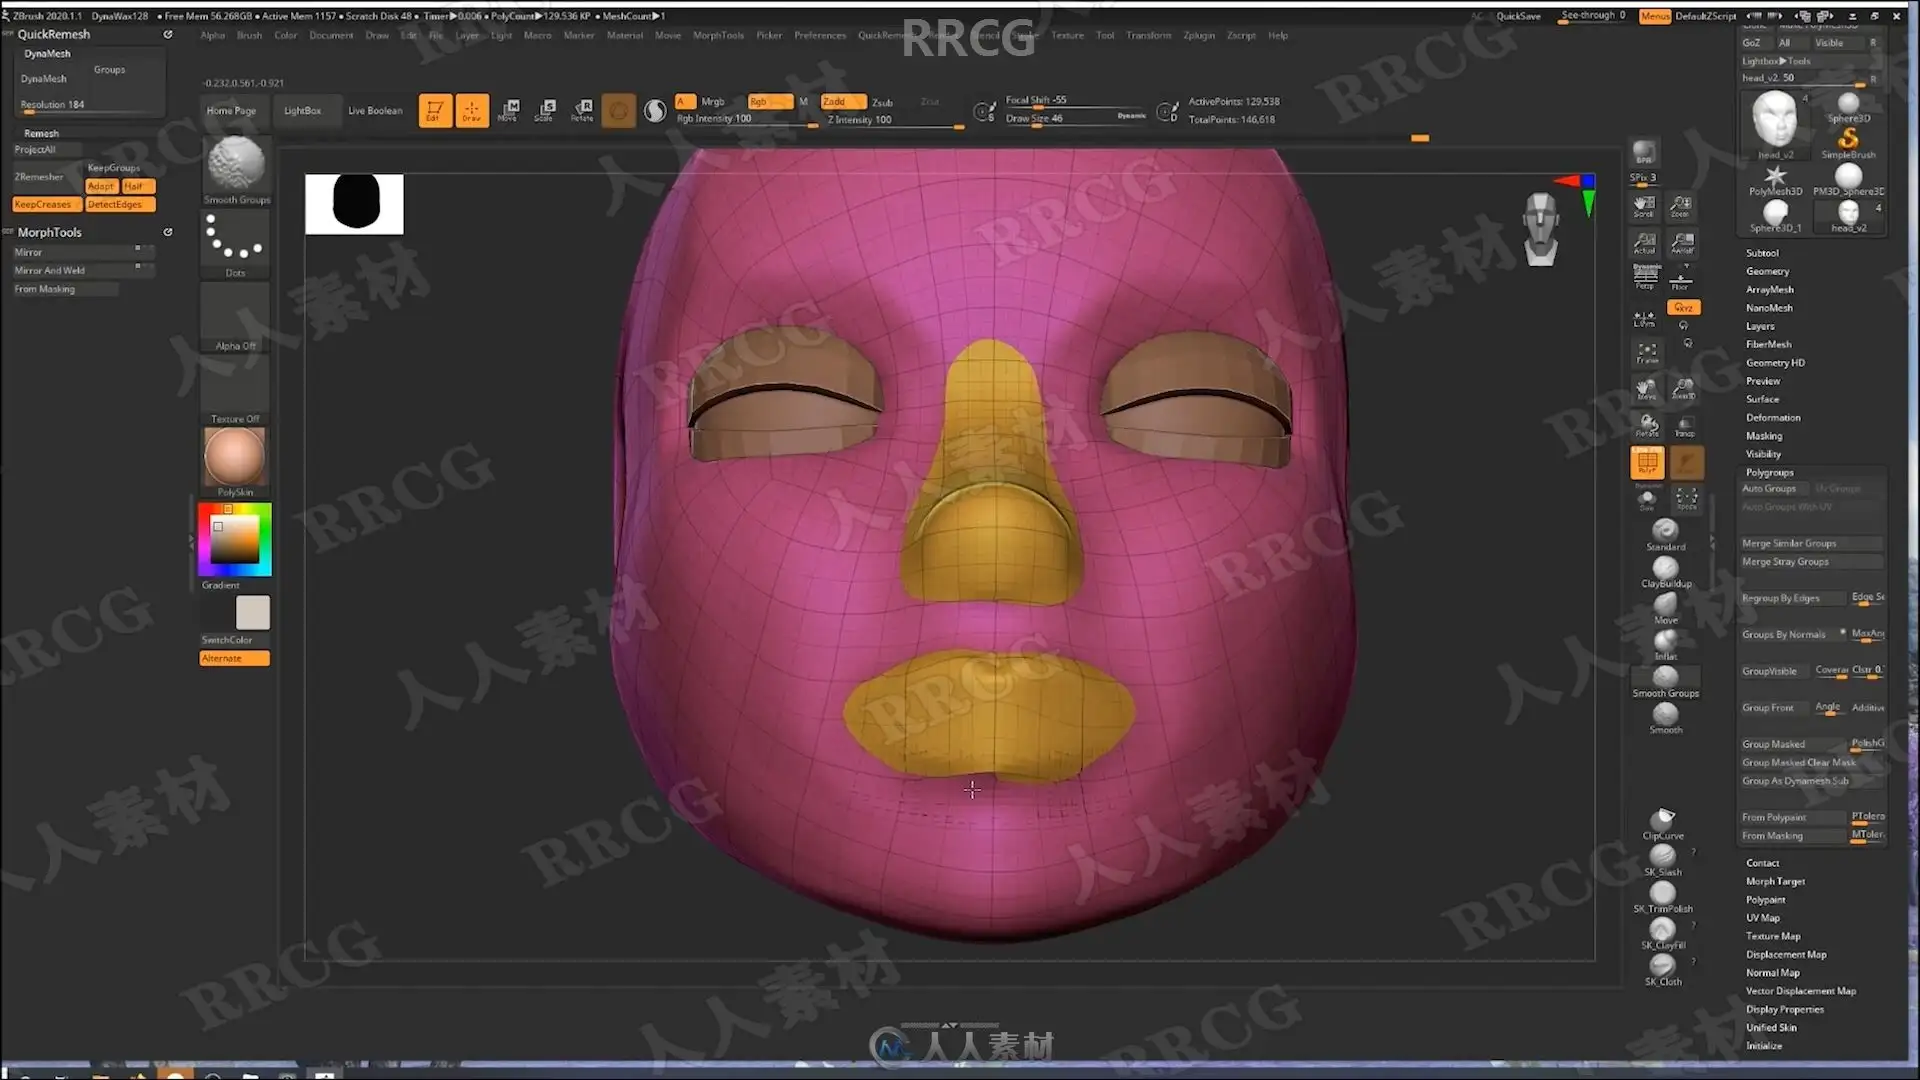Image resolution: width=1920 pixels, height=1080 pixels.
Task: Expand the UV Map section
Action: (1763, 918)
